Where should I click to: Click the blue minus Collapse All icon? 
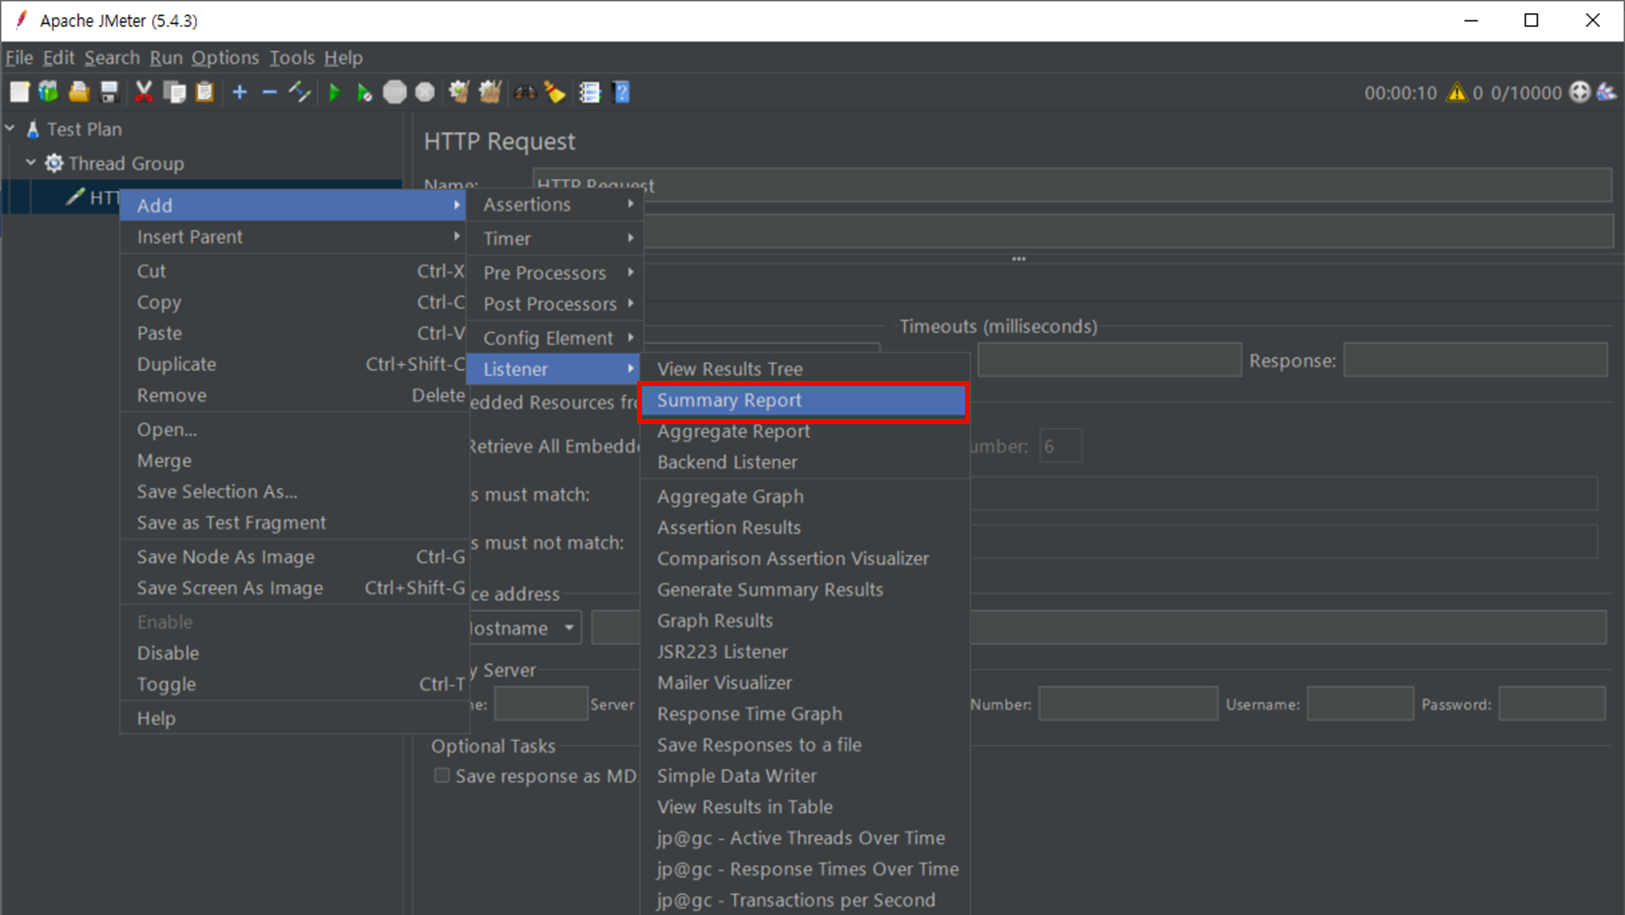[x=269, y=92]
